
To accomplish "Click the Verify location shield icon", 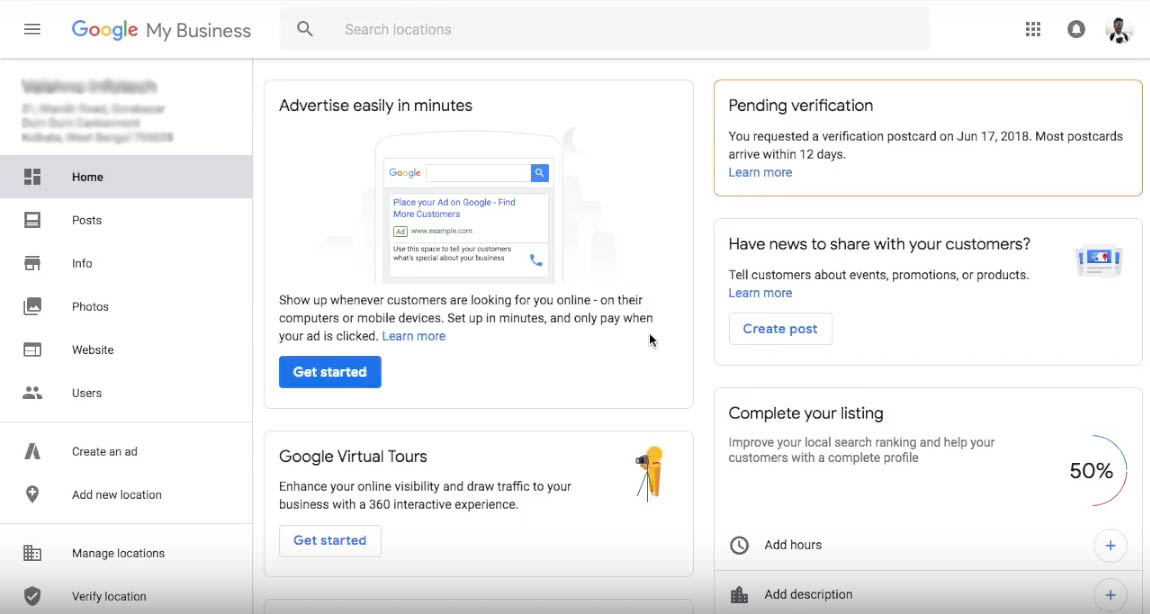I will tap(32, 596).
